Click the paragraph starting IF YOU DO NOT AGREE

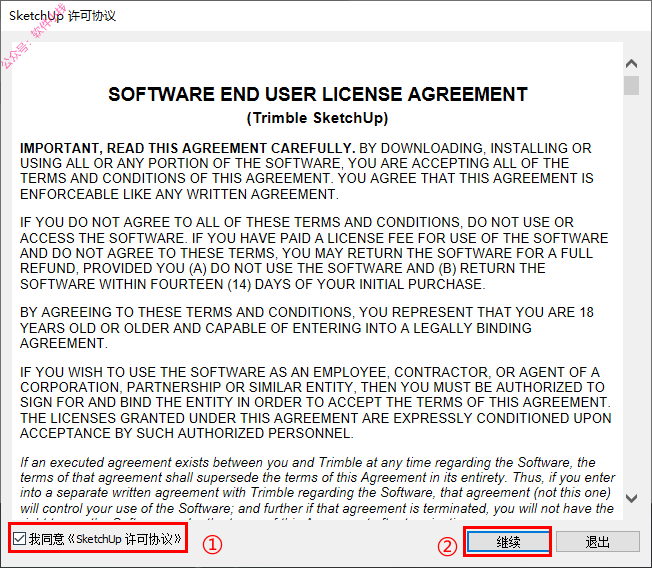(x=314, y=253)
